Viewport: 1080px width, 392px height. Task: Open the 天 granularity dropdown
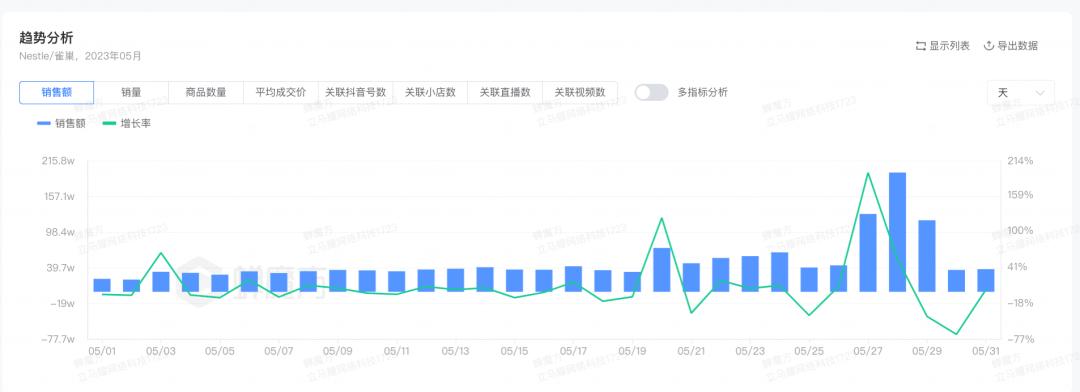(1020, 92)
